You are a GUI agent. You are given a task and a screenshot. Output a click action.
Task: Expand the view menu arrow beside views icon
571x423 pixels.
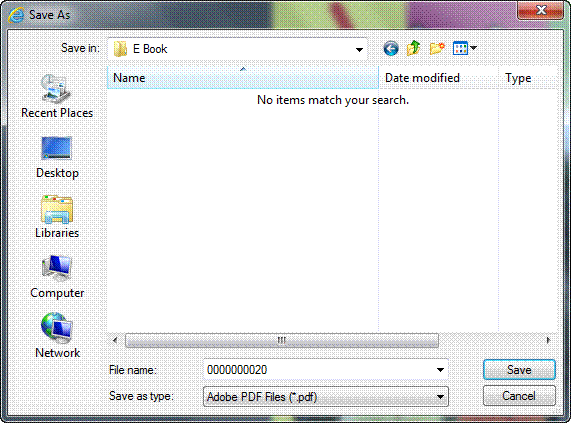tap(473, 48)
